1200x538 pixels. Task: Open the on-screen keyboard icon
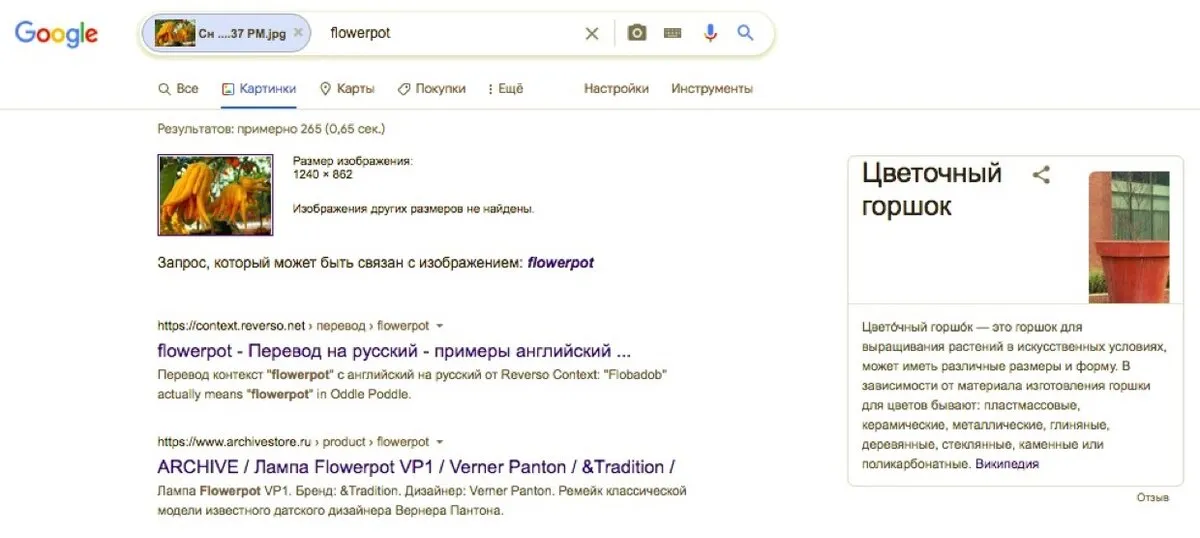tap(672, 33)
